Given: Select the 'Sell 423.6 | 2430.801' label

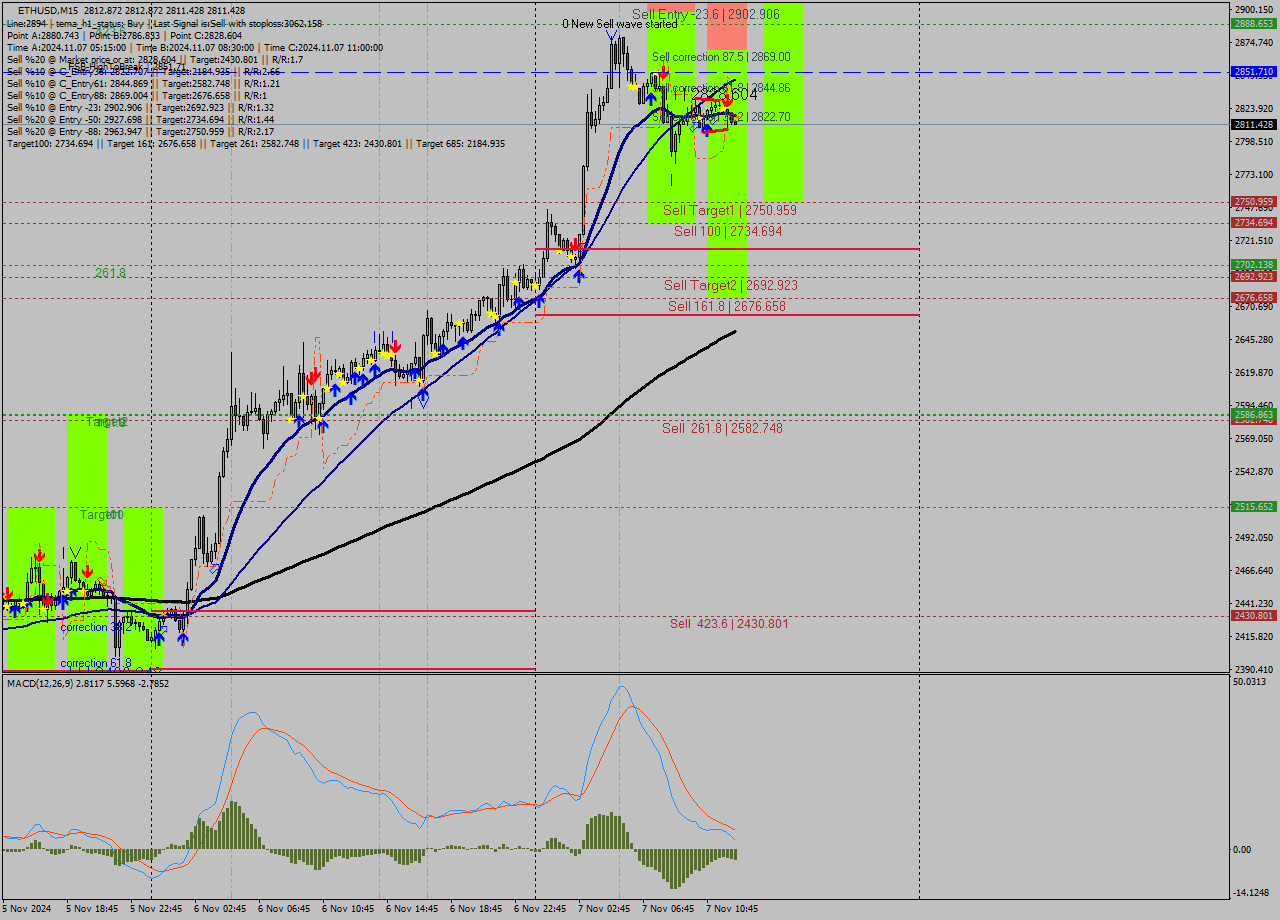Looking at the screenshot, I should [x=729, y=623].
